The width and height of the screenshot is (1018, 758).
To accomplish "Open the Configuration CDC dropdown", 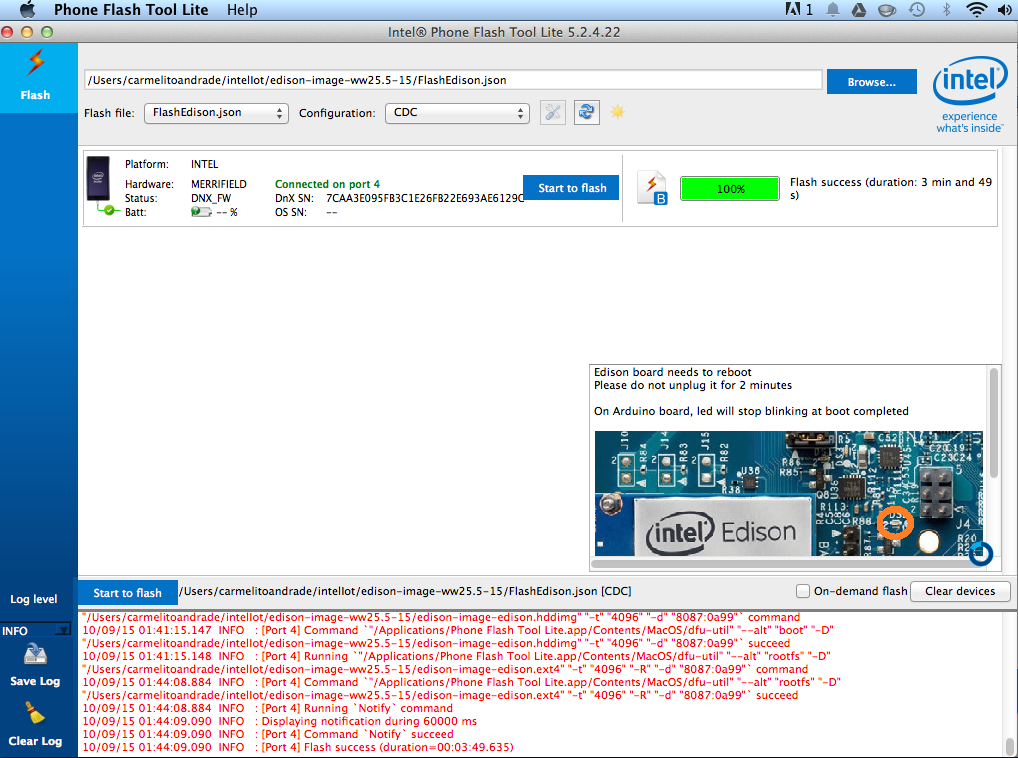I will pos(457,113).
